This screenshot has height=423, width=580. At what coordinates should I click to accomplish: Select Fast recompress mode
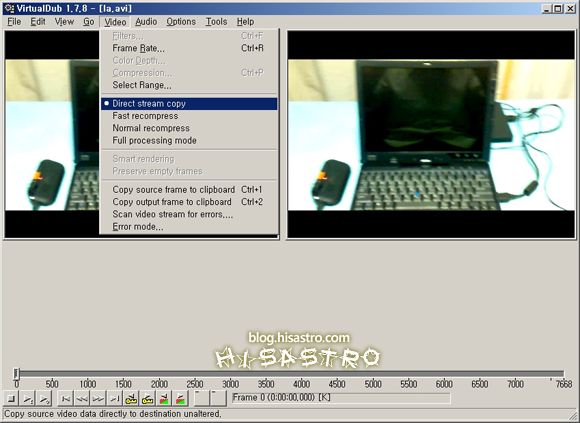point(189,116)
